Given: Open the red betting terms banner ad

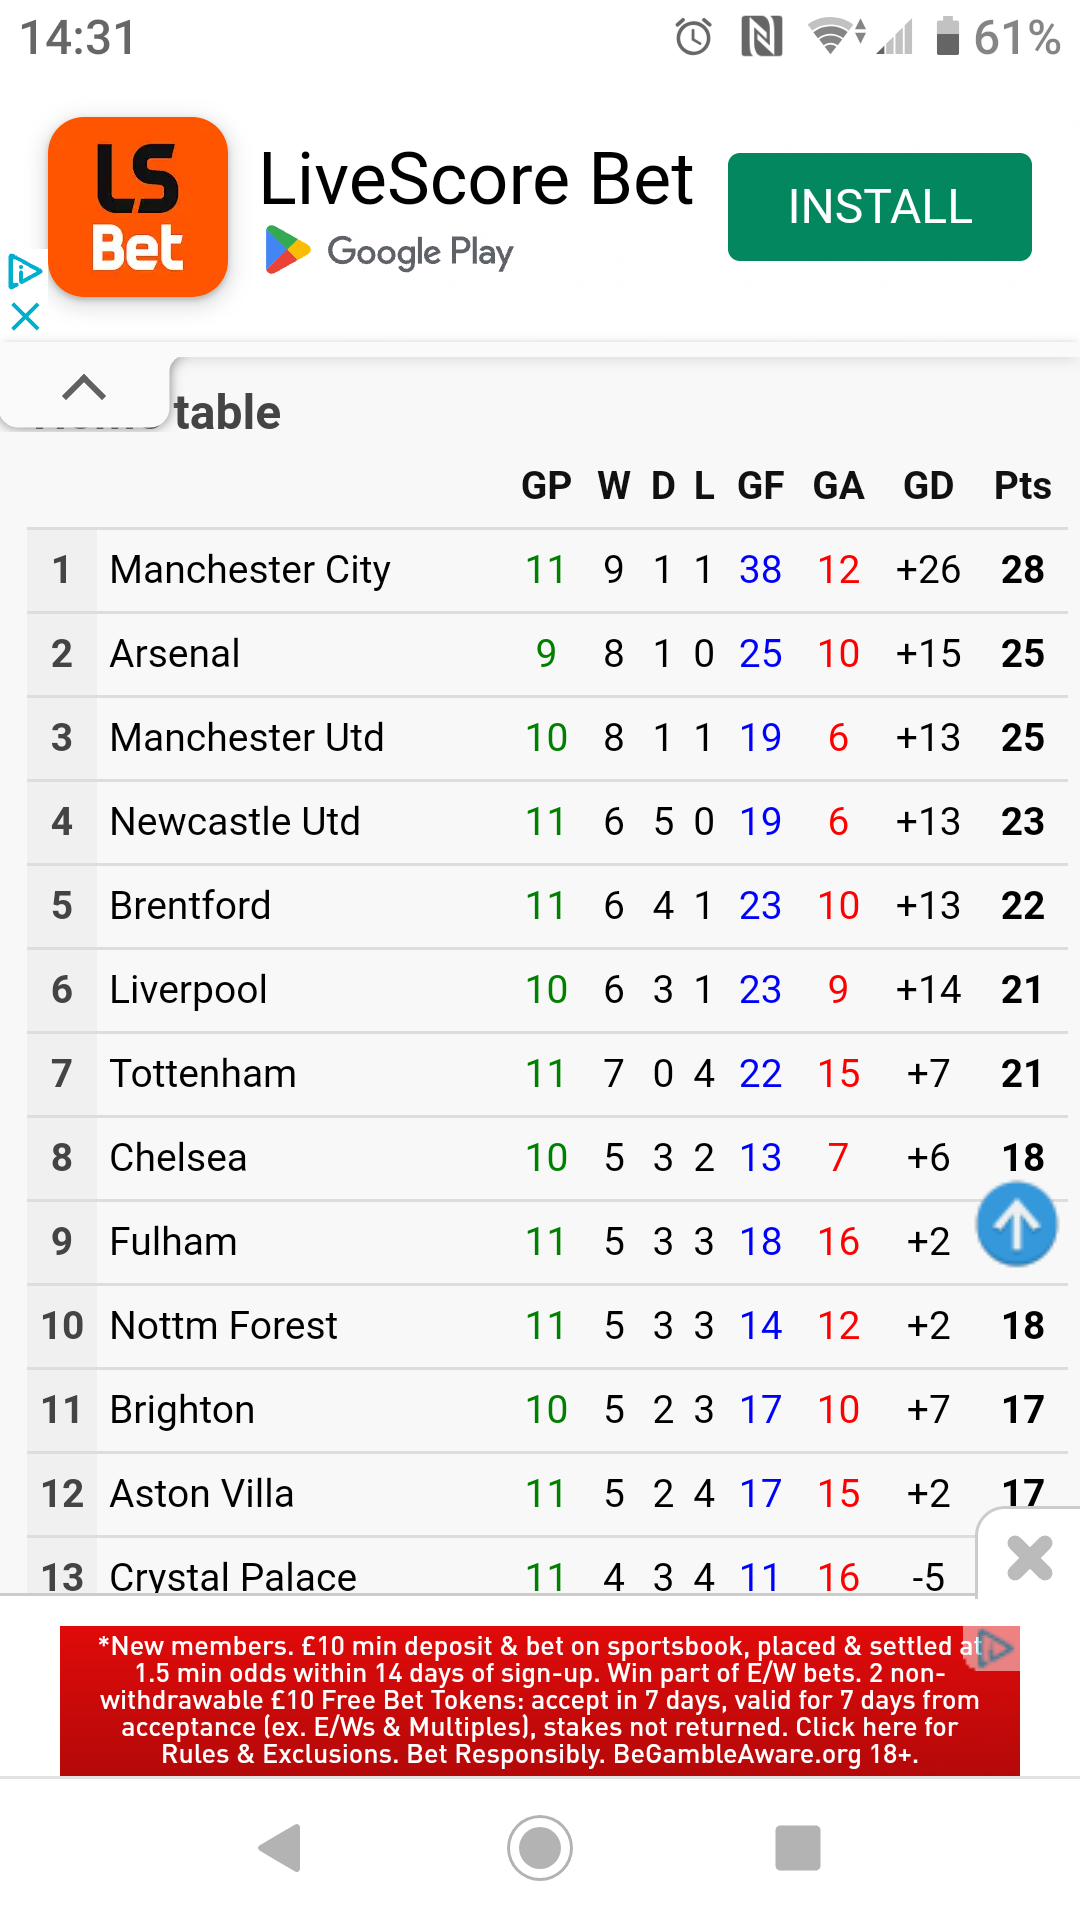Looking at the screenshot, I should coord(540,1700).
